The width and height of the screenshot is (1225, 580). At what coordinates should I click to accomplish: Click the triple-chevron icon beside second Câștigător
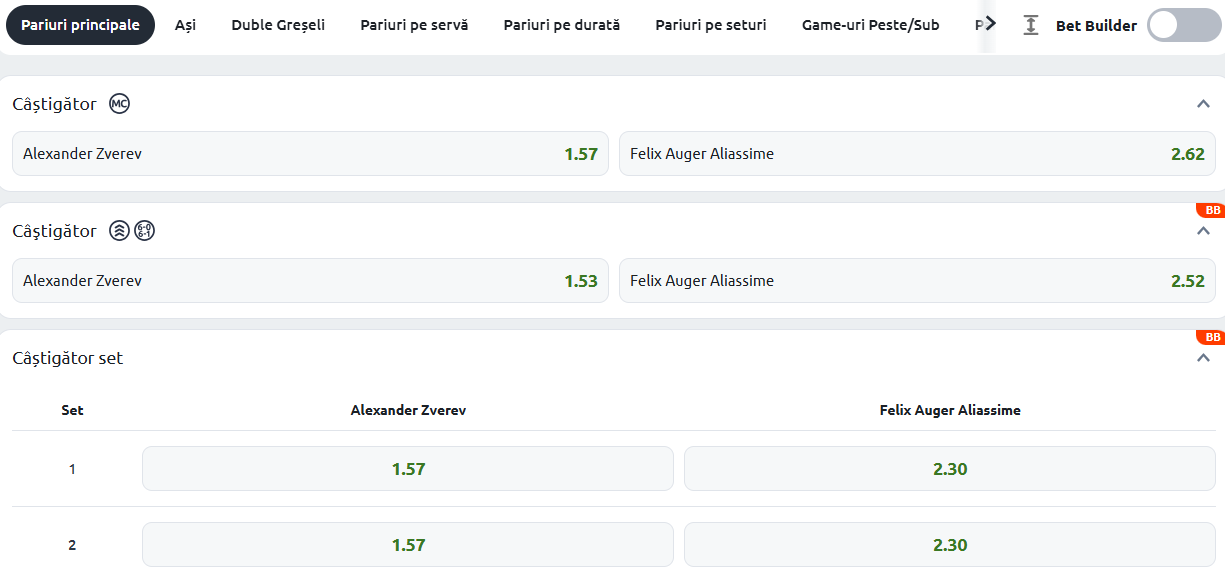click(119, 231)
